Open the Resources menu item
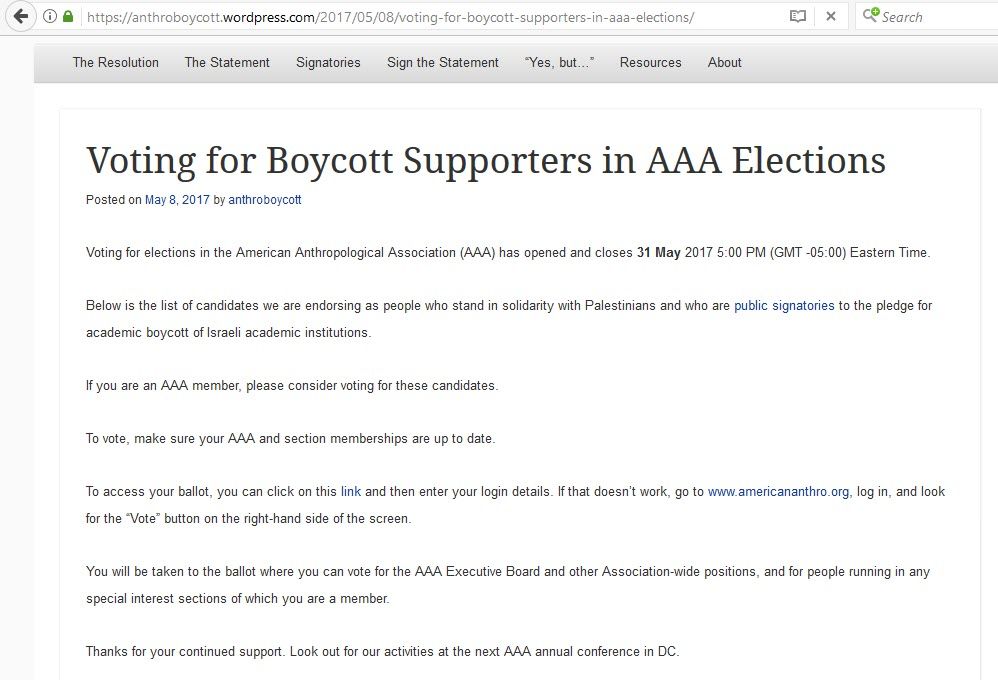This screenshot has width=998, height=680. [650, 62]
